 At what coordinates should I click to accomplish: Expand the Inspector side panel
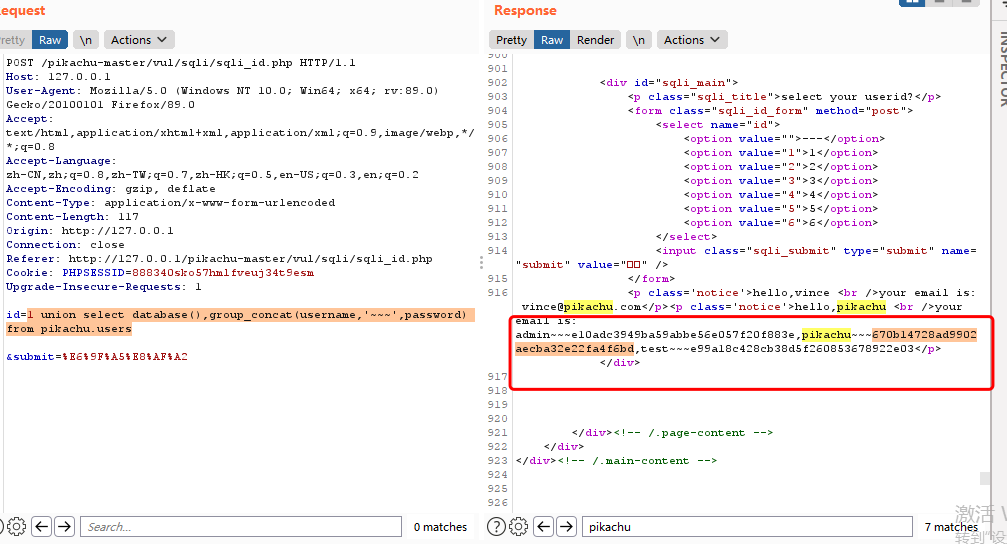pos(1001,67)
